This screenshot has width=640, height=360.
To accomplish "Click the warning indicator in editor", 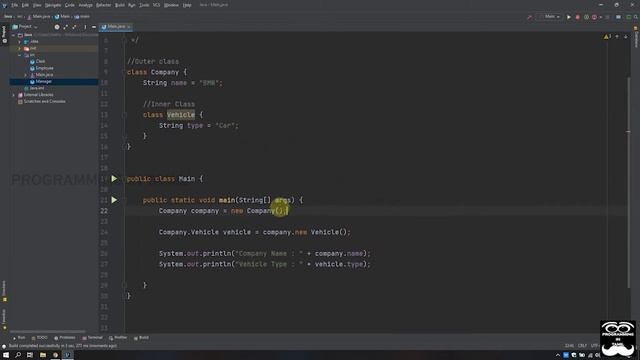I will (x=607, y=37).
